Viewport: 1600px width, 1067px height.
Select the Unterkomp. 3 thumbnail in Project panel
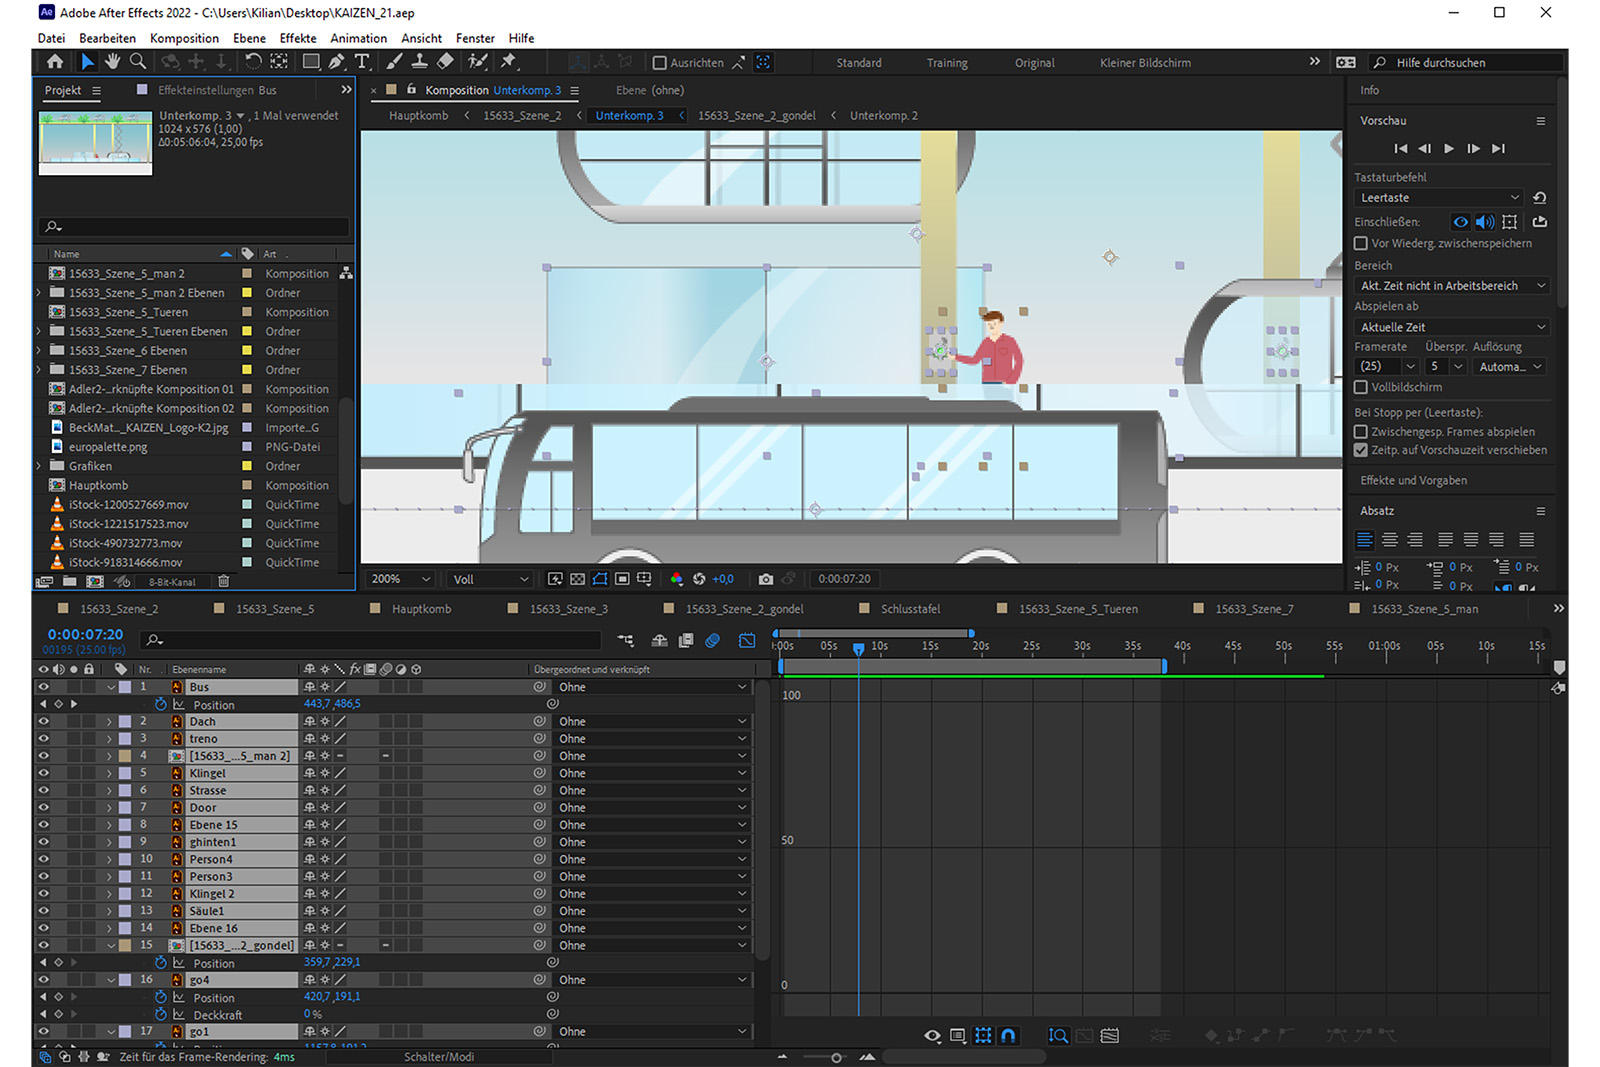[95, 142]
